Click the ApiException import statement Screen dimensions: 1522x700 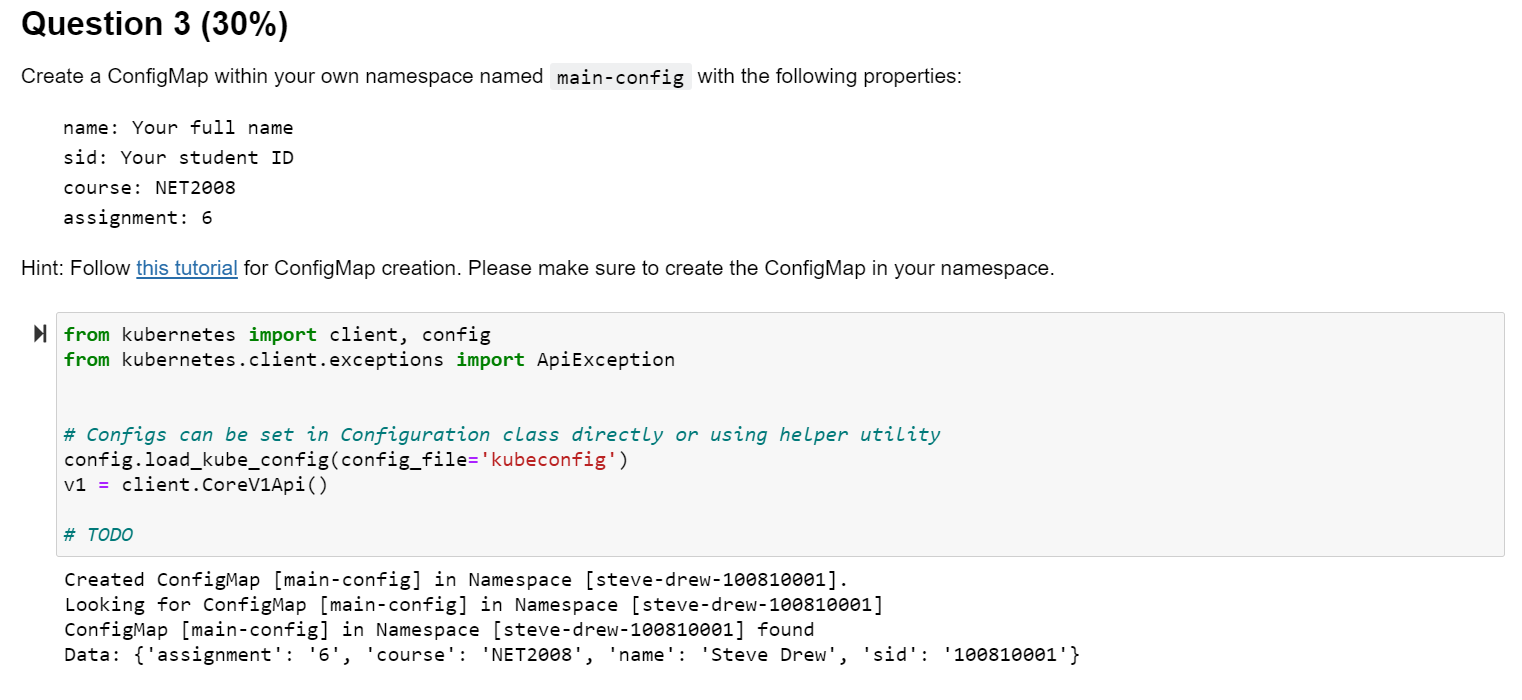point(369,359)
